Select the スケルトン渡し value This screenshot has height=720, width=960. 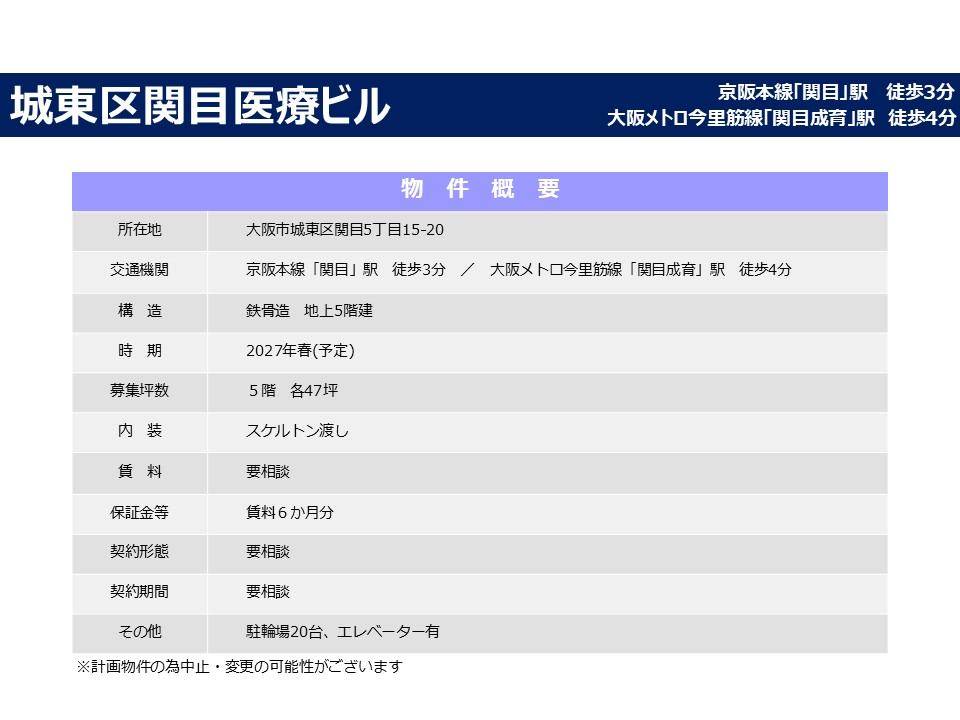[297, 431]
